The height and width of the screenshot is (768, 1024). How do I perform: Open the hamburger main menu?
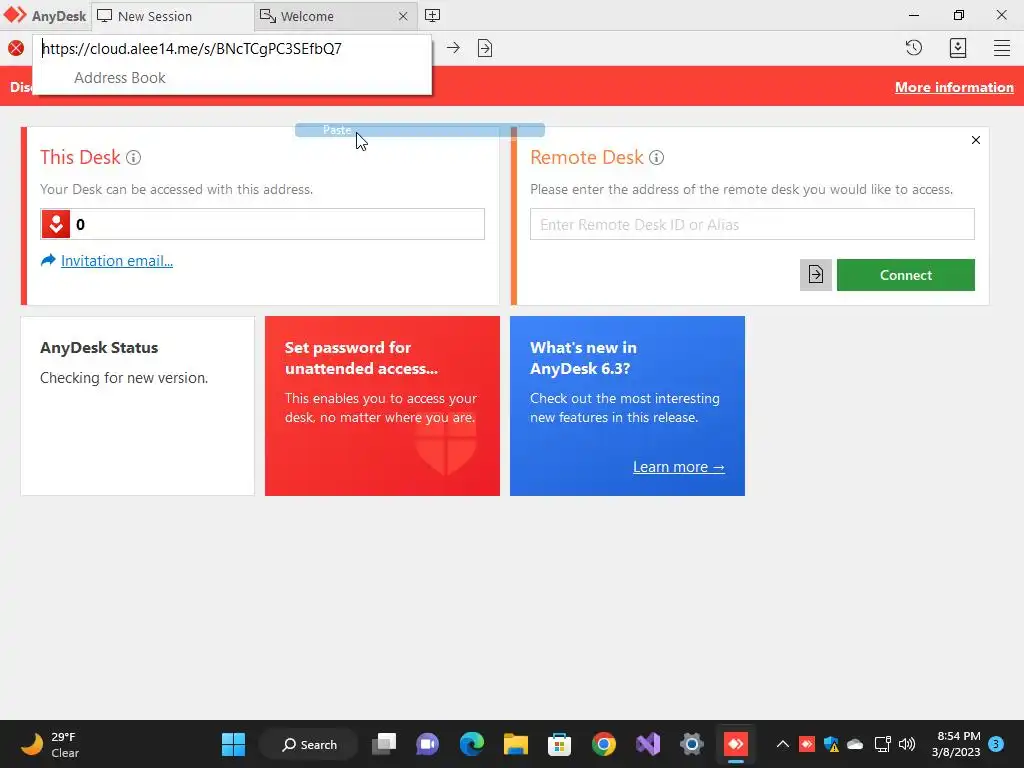tap(1002, 48)
